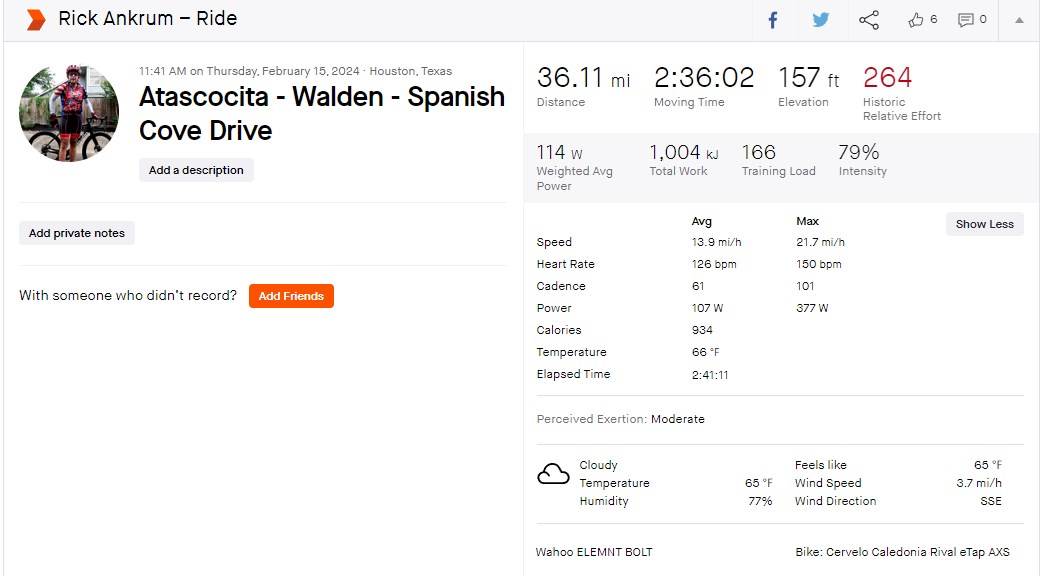Click the orange Add Friends button

(291, 296)
